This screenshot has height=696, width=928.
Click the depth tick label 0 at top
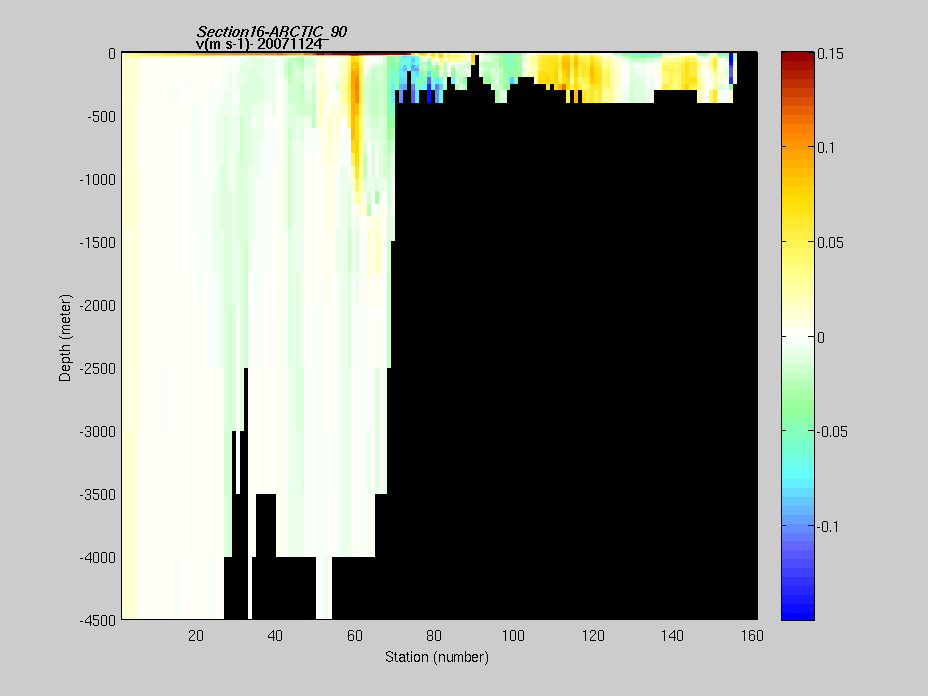coord(112,54)
